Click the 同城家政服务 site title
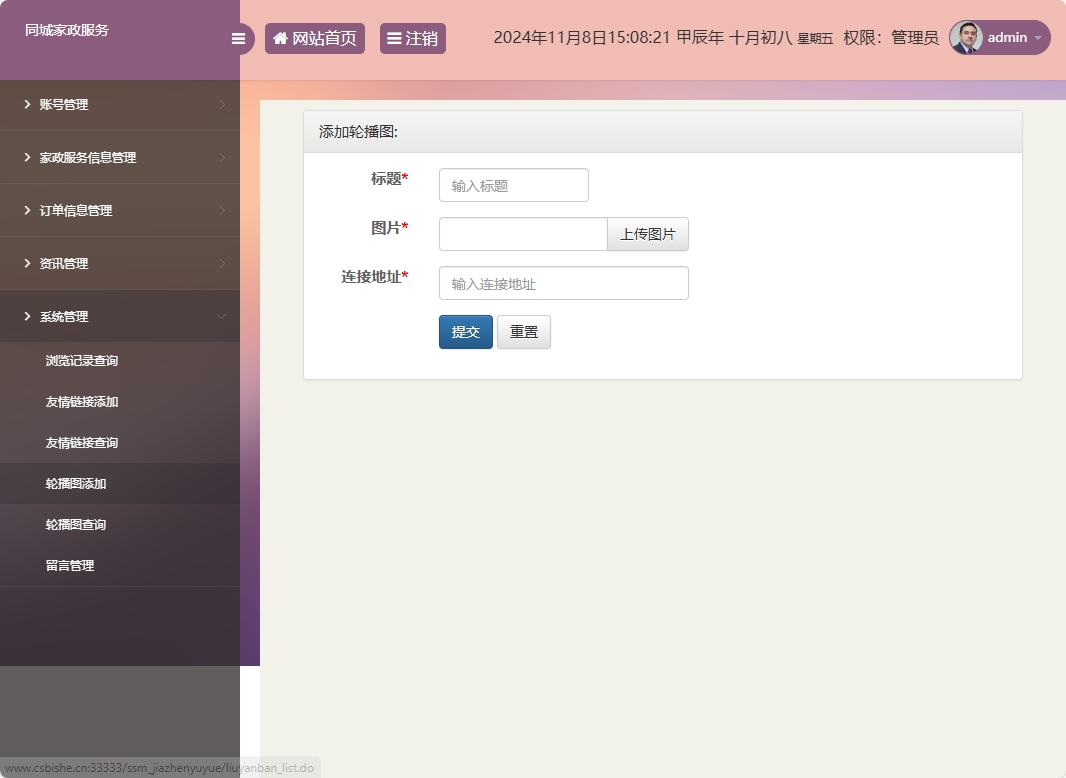Screen dimensions: 1066x778 pyautogui.click(x=67, y=30)
